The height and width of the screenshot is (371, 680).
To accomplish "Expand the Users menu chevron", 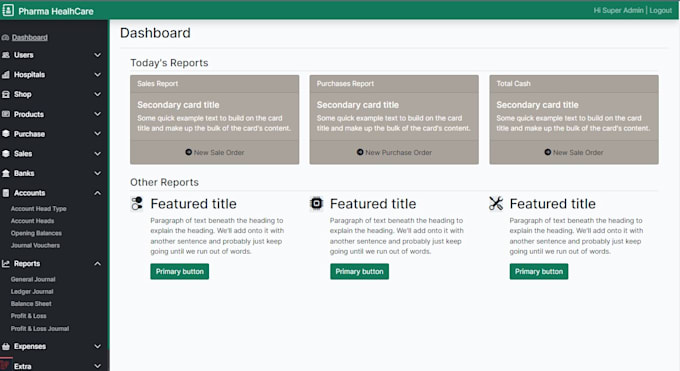I will pyautogui.click(x=98, y=55).
